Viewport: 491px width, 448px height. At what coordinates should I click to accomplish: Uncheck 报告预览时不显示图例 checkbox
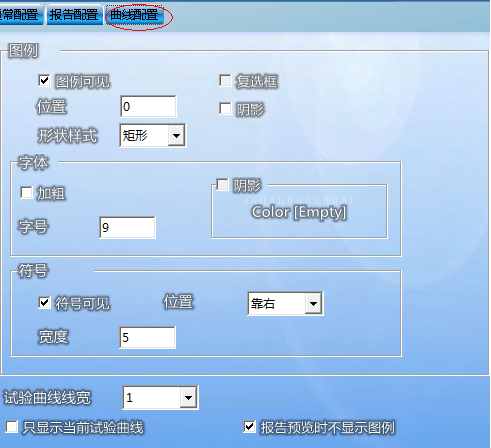pos(250,427)
